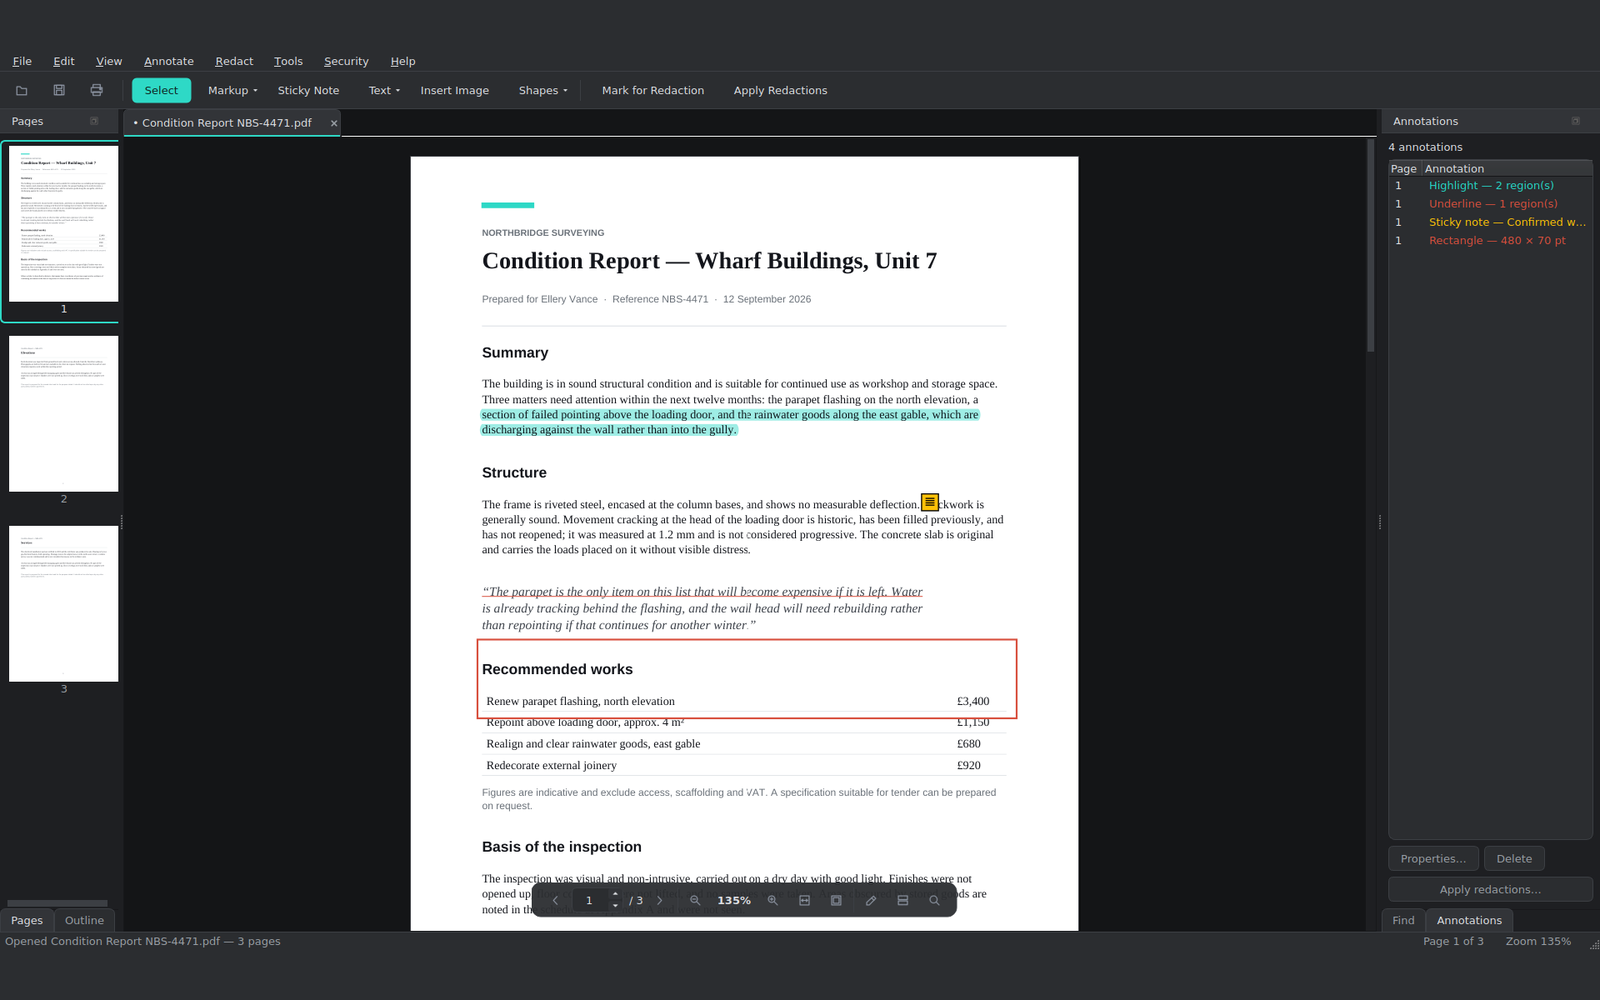The height and width of the screenshot is (1000, 1600).
Task: Click the fit width icon
Action: [804, 901]
